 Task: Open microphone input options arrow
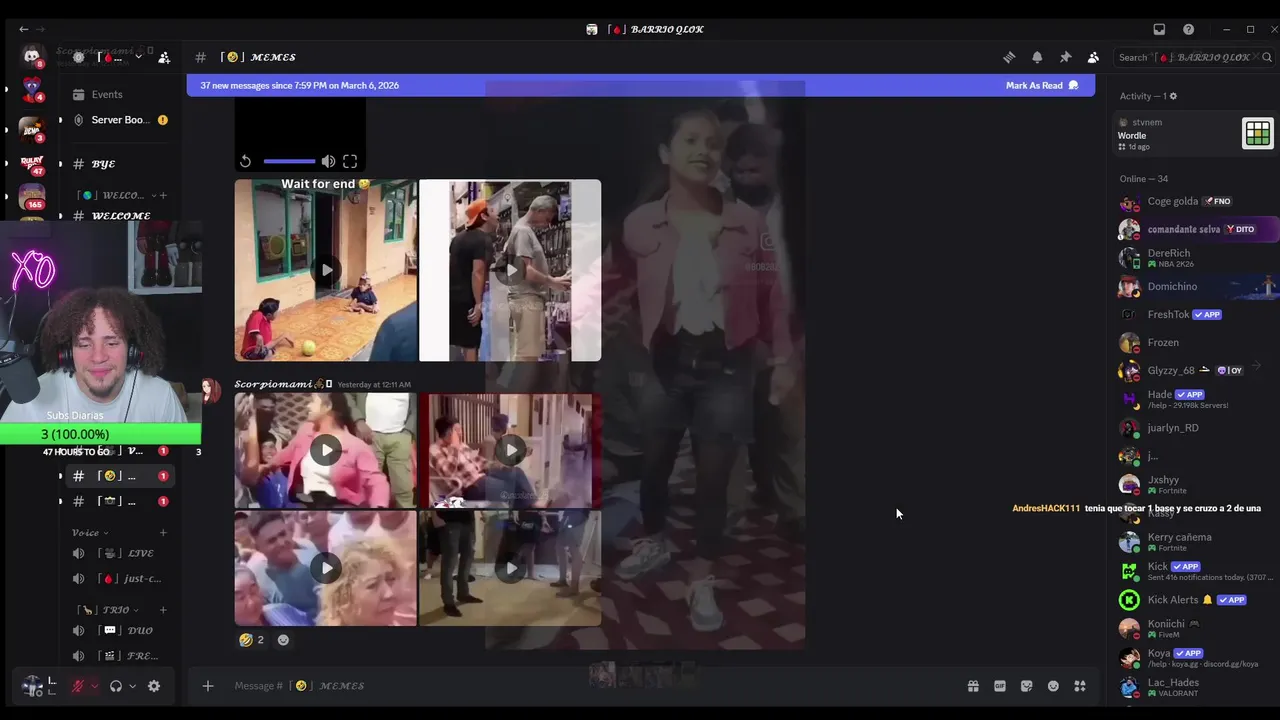(x=94, y=686)
